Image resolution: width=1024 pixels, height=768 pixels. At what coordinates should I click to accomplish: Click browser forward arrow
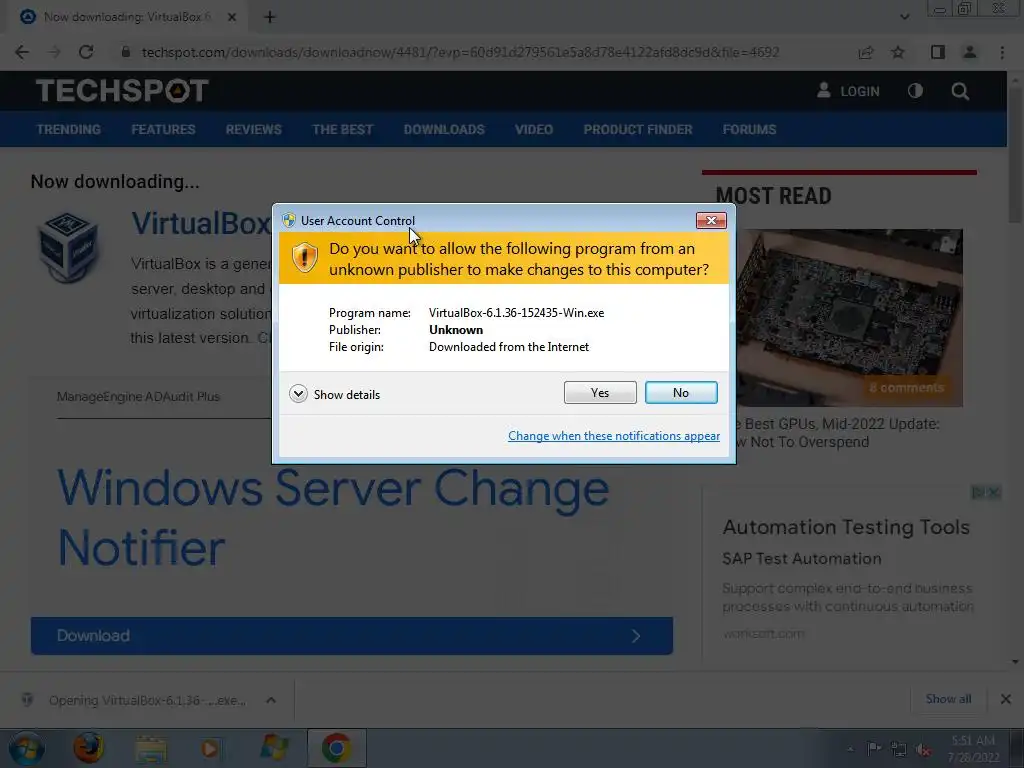click(54, 52)
